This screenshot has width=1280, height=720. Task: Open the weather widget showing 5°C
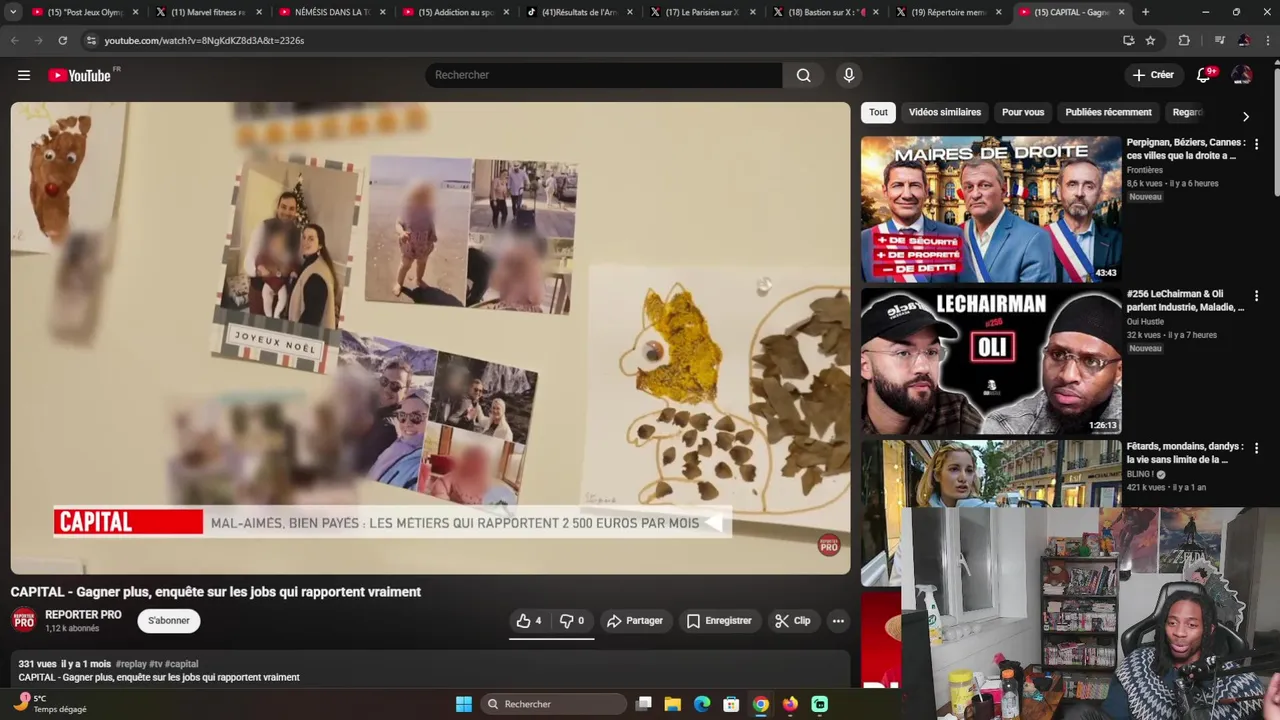tap(52, 704)
